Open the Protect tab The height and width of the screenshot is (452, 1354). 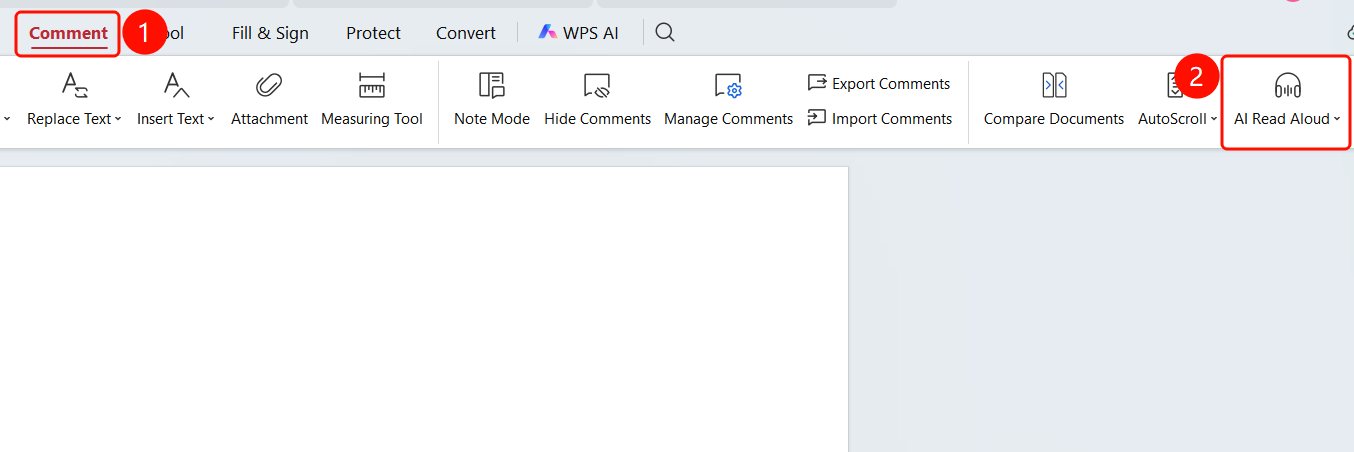[373, 33]
